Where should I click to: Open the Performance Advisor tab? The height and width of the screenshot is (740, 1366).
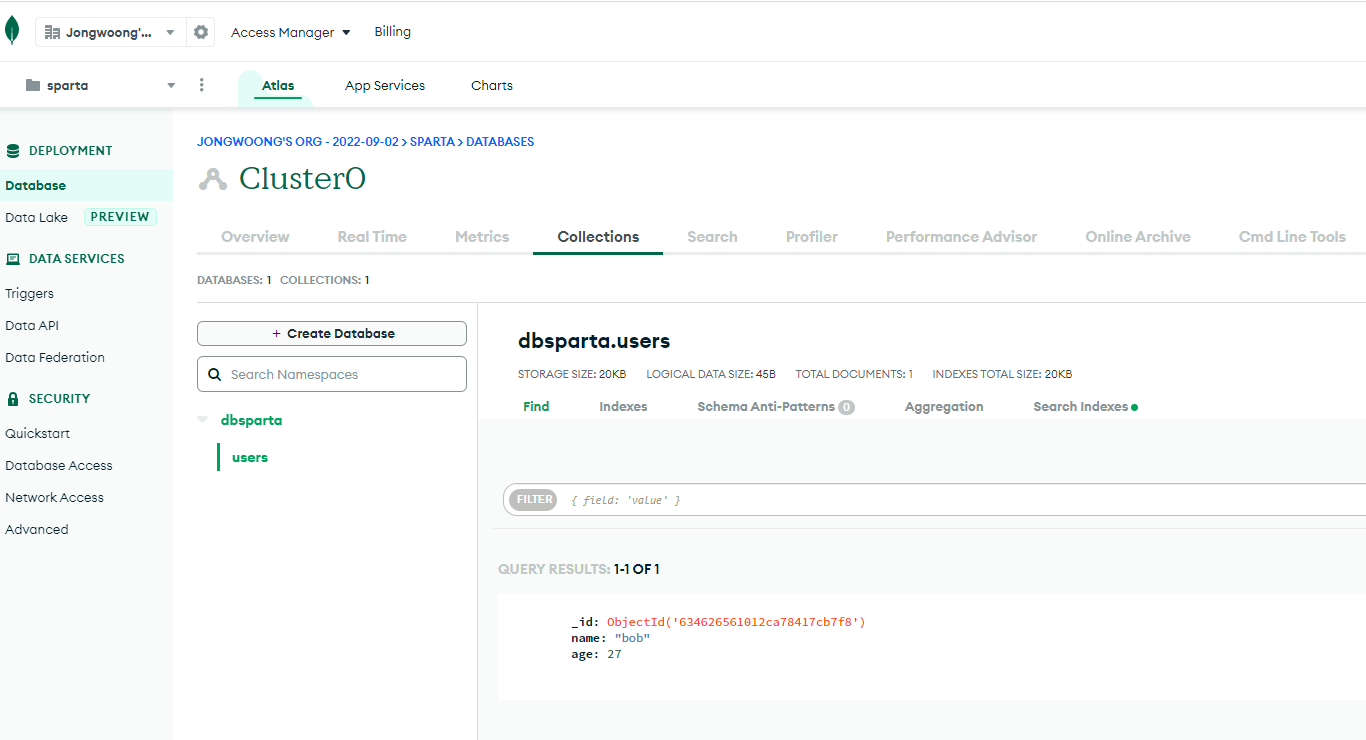(961, 237)
